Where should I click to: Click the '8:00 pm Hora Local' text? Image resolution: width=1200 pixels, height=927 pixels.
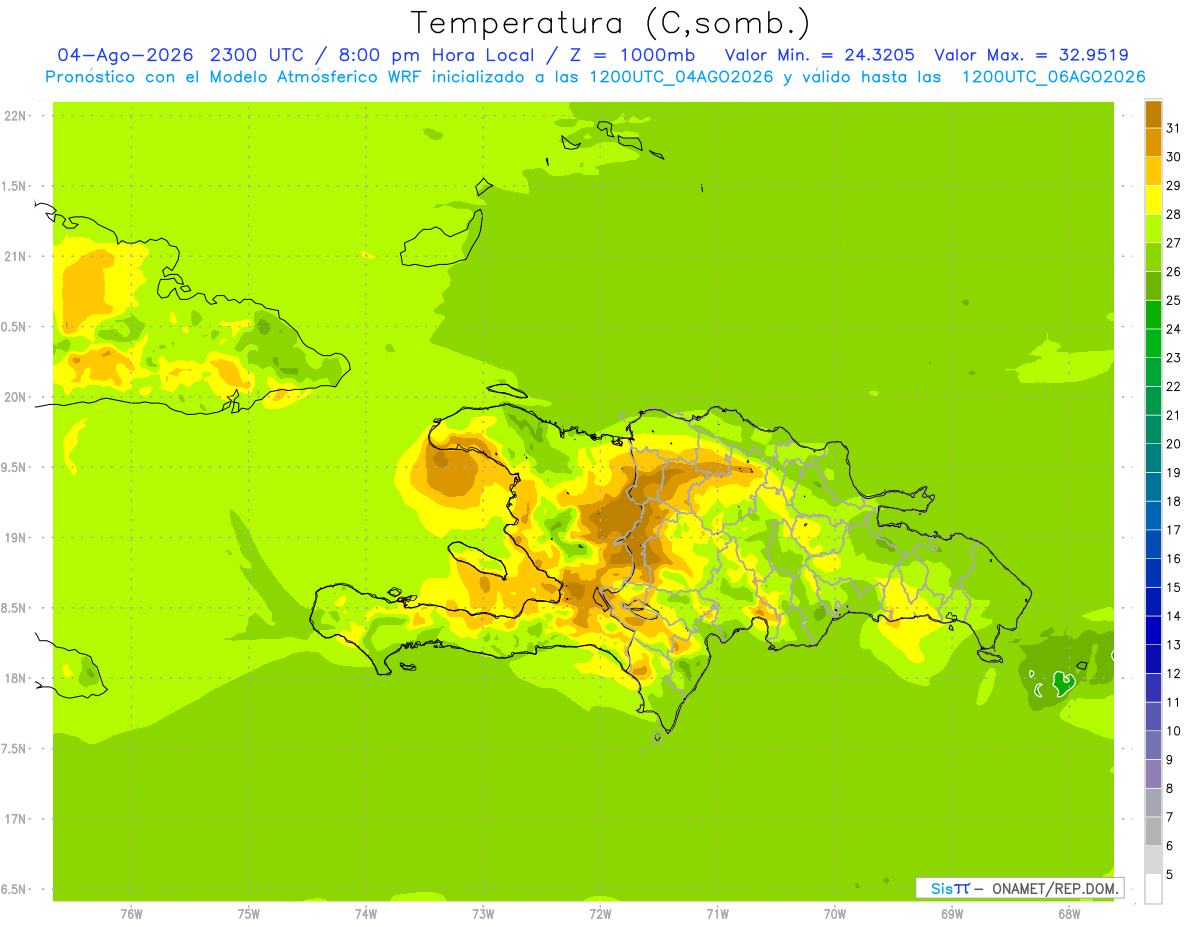(x=432, y=55)
